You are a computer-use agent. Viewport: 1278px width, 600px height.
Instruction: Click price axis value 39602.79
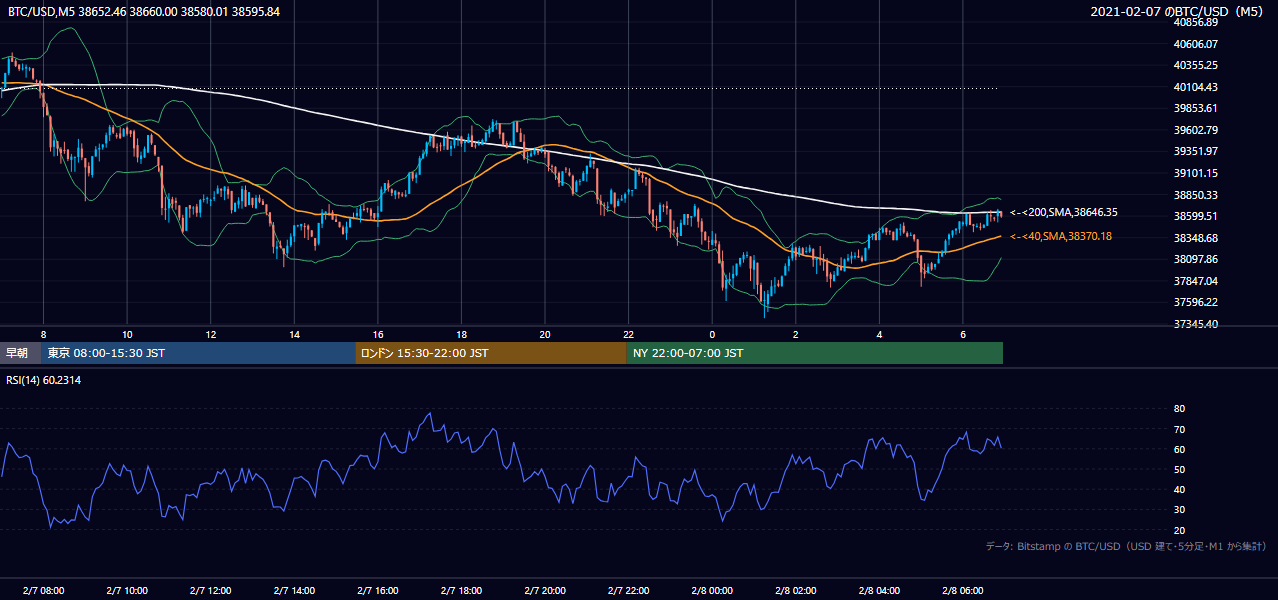tap(1195, 130)
